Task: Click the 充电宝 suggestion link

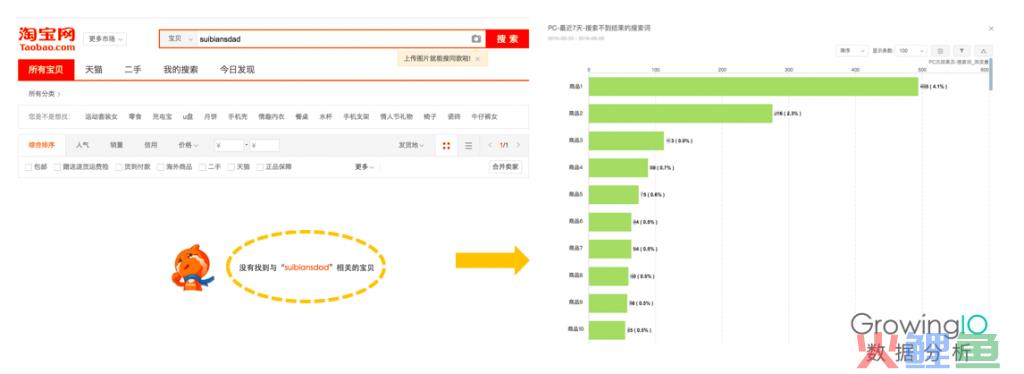Action: tap(162, 117)
